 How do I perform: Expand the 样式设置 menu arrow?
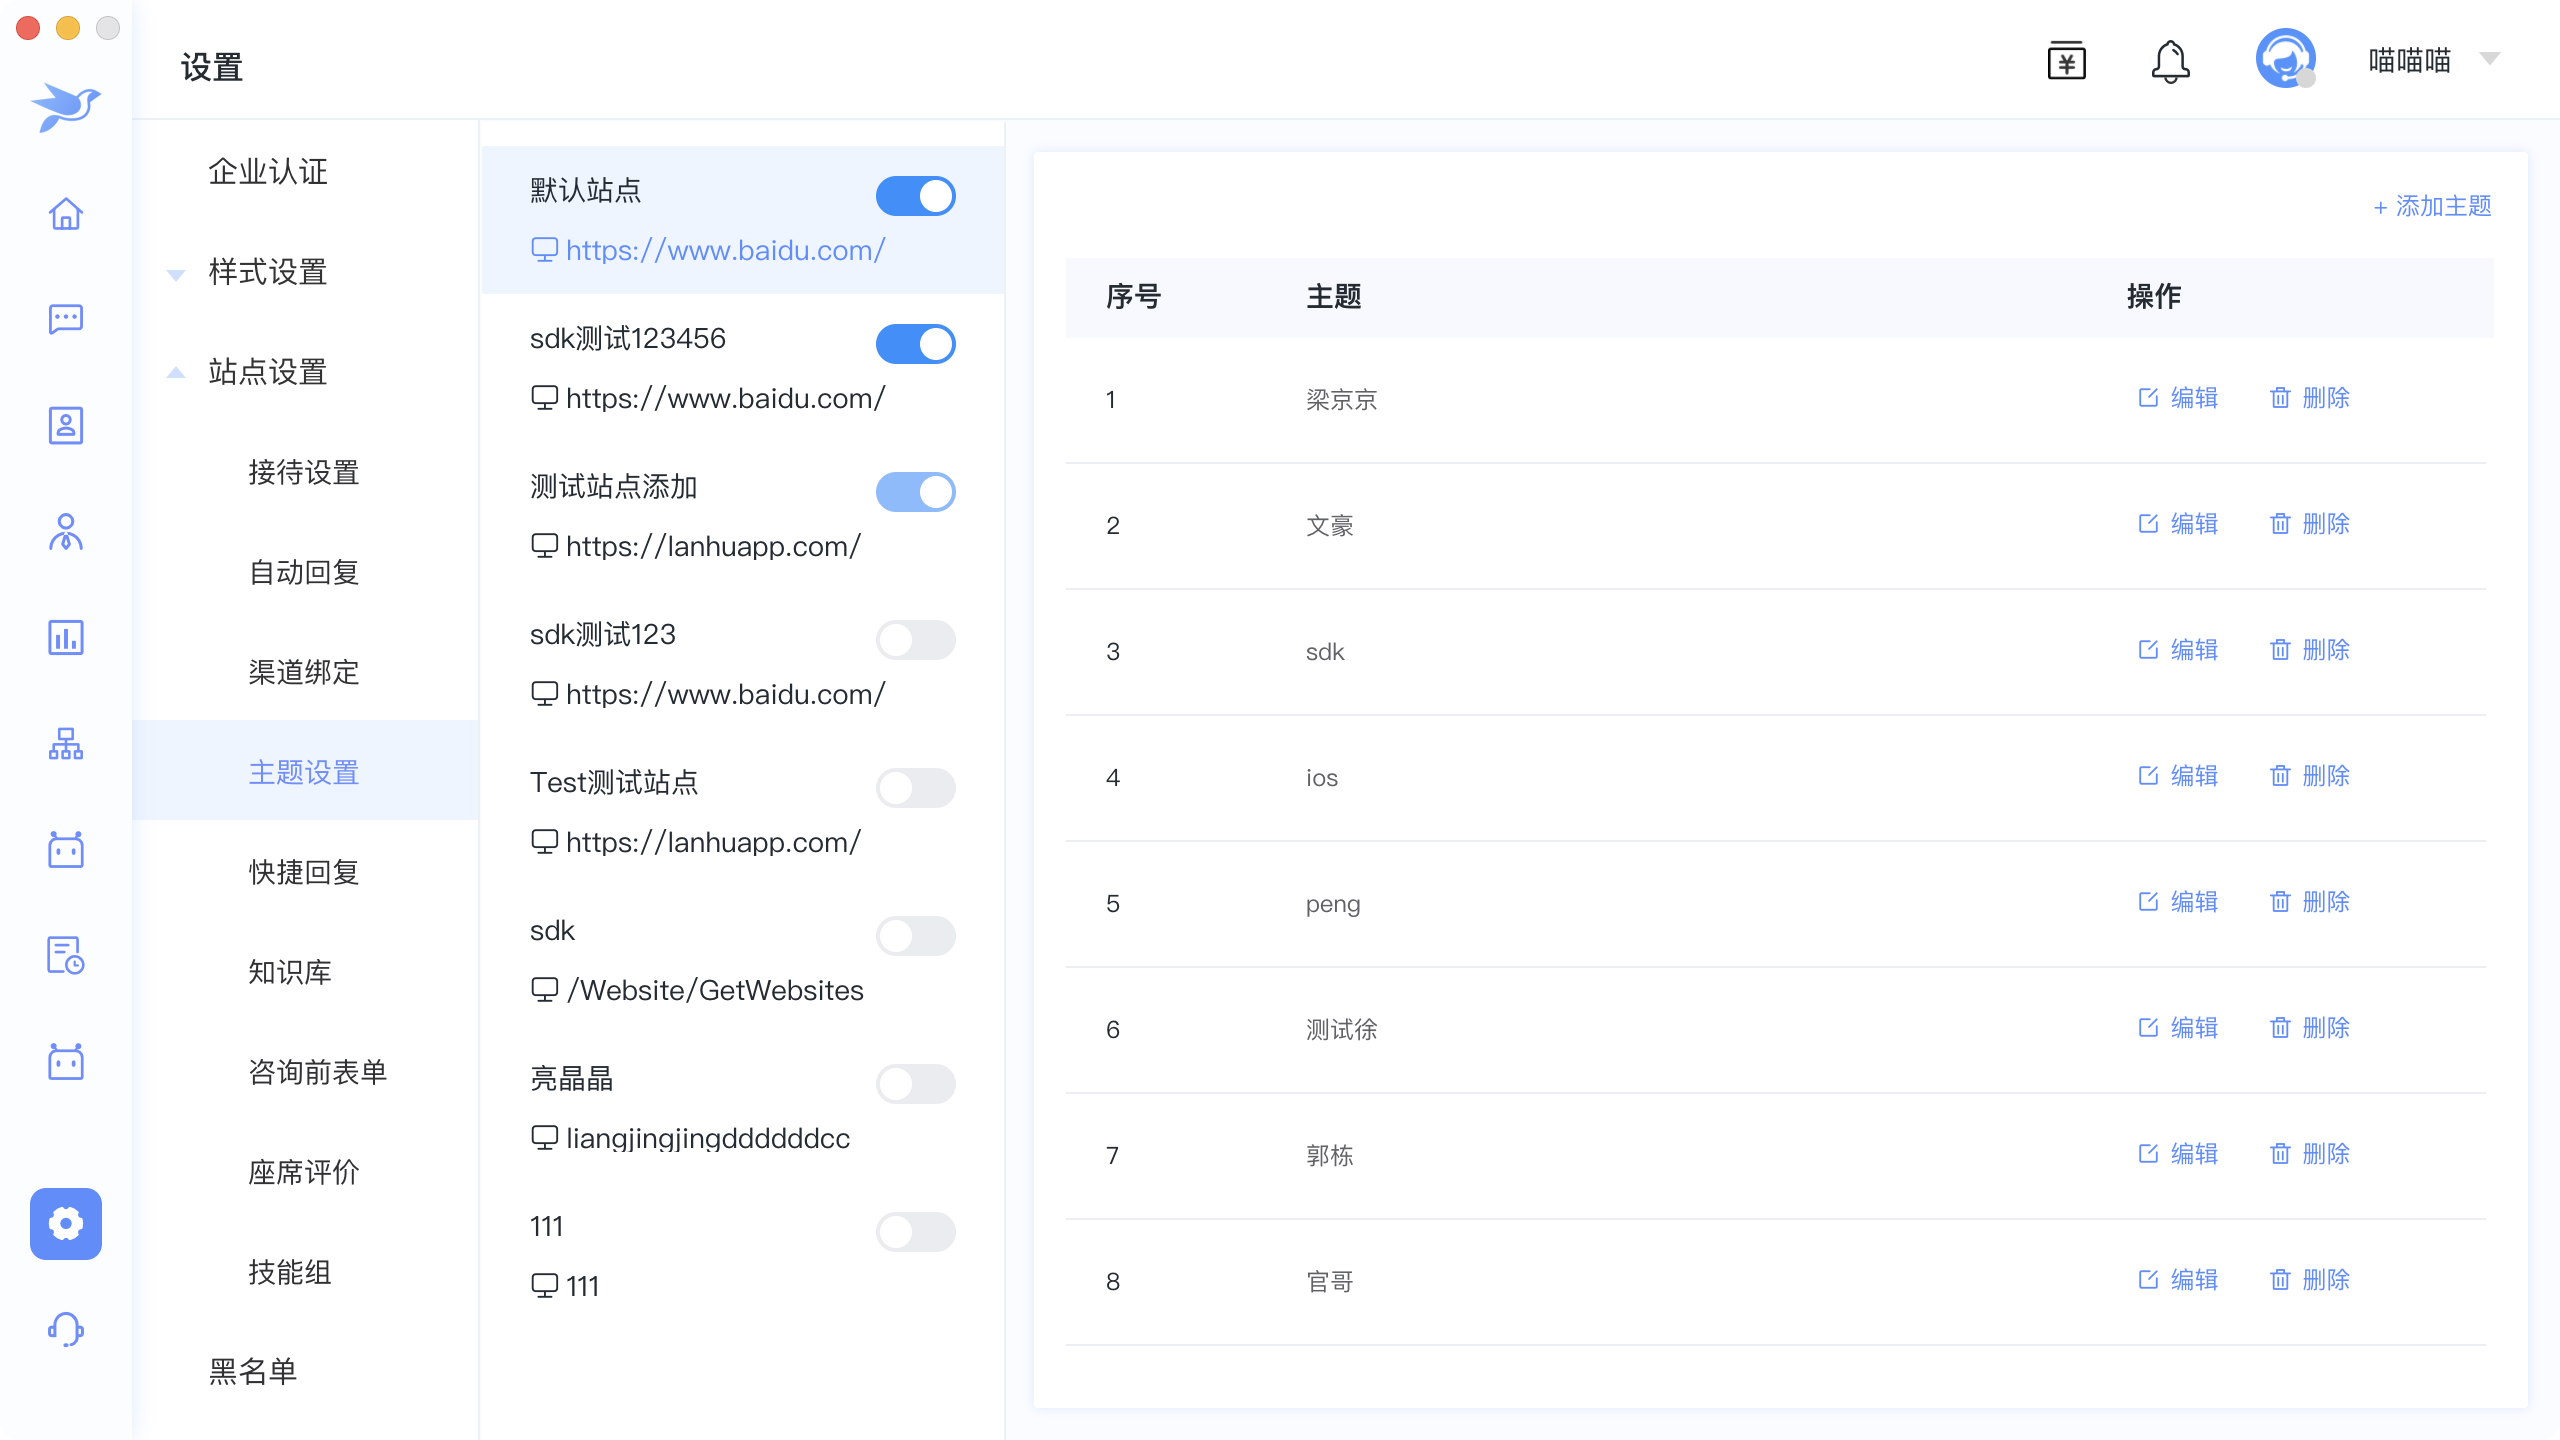click(176, 274)
